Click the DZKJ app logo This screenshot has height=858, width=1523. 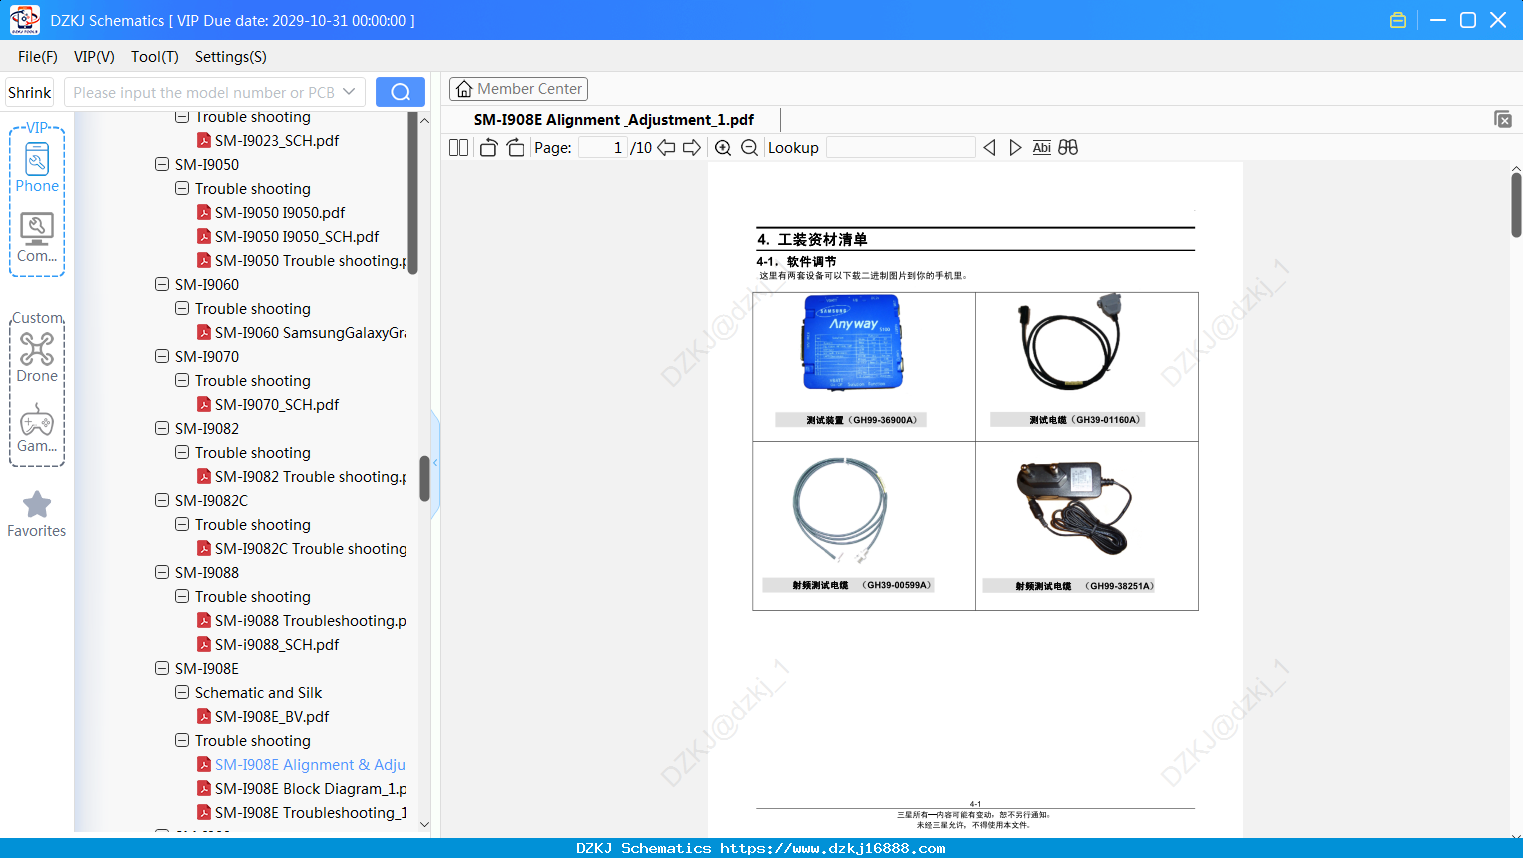coord(24,20)
